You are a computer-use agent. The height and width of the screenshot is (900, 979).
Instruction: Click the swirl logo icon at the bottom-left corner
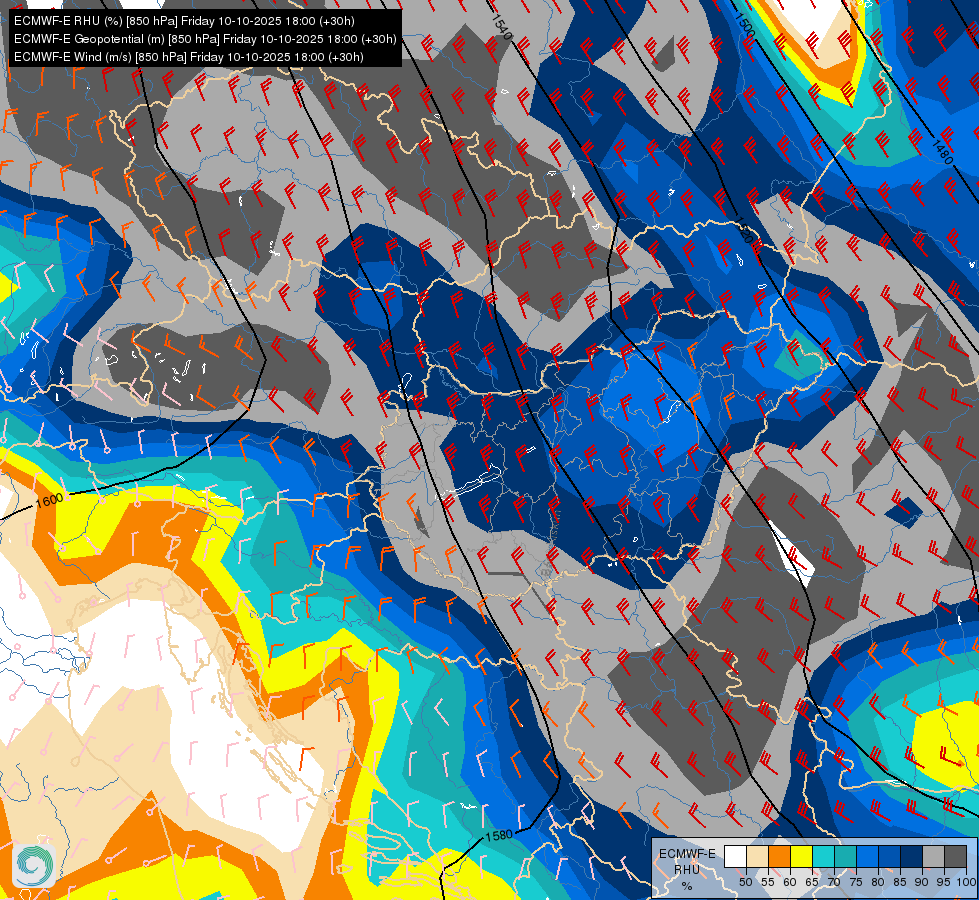pos(33,865)
